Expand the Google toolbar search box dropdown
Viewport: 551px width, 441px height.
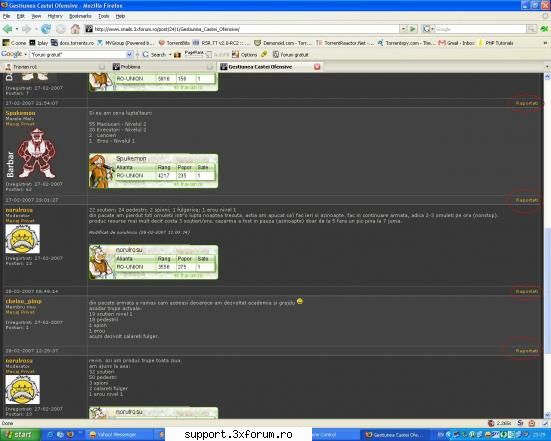click(129, 54)
